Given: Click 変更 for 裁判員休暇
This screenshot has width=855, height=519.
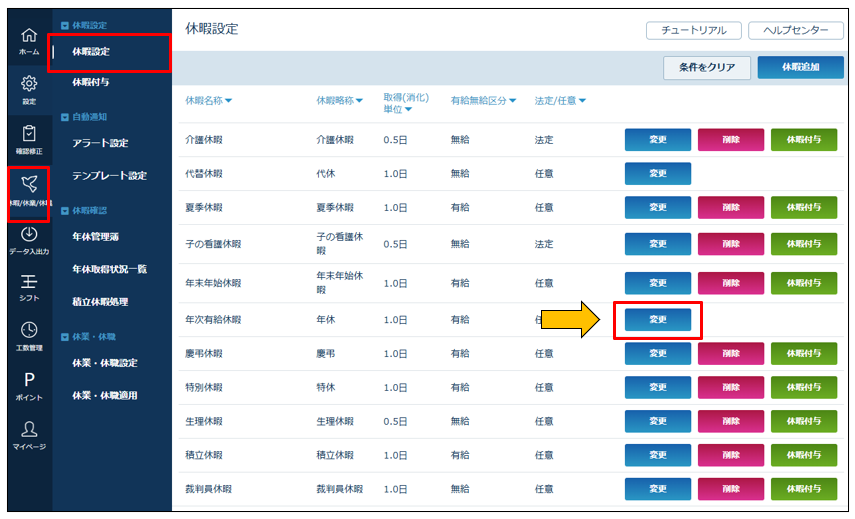Looking at the screenshot, I should tap(658, 488).
